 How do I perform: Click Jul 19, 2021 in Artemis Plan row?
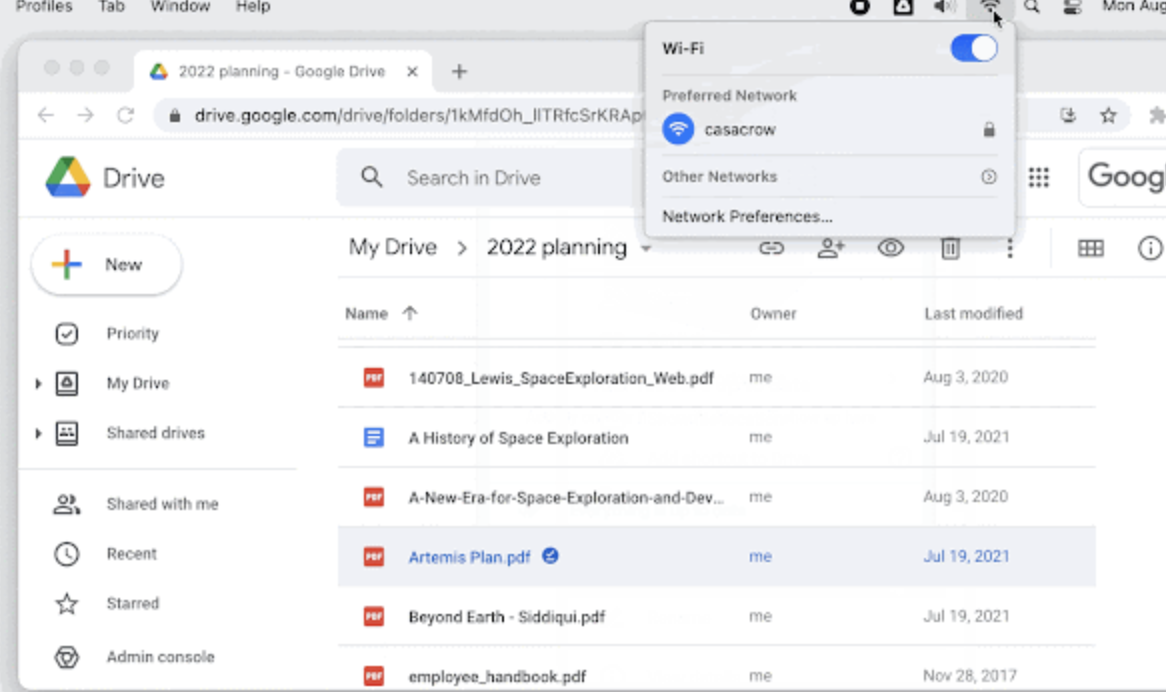coord(966,557)
